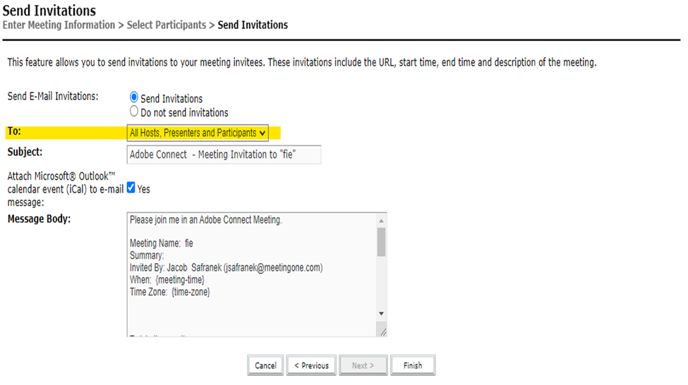
Task: Select the Send Invitations radio button
Action: click(x=134, y=97)
